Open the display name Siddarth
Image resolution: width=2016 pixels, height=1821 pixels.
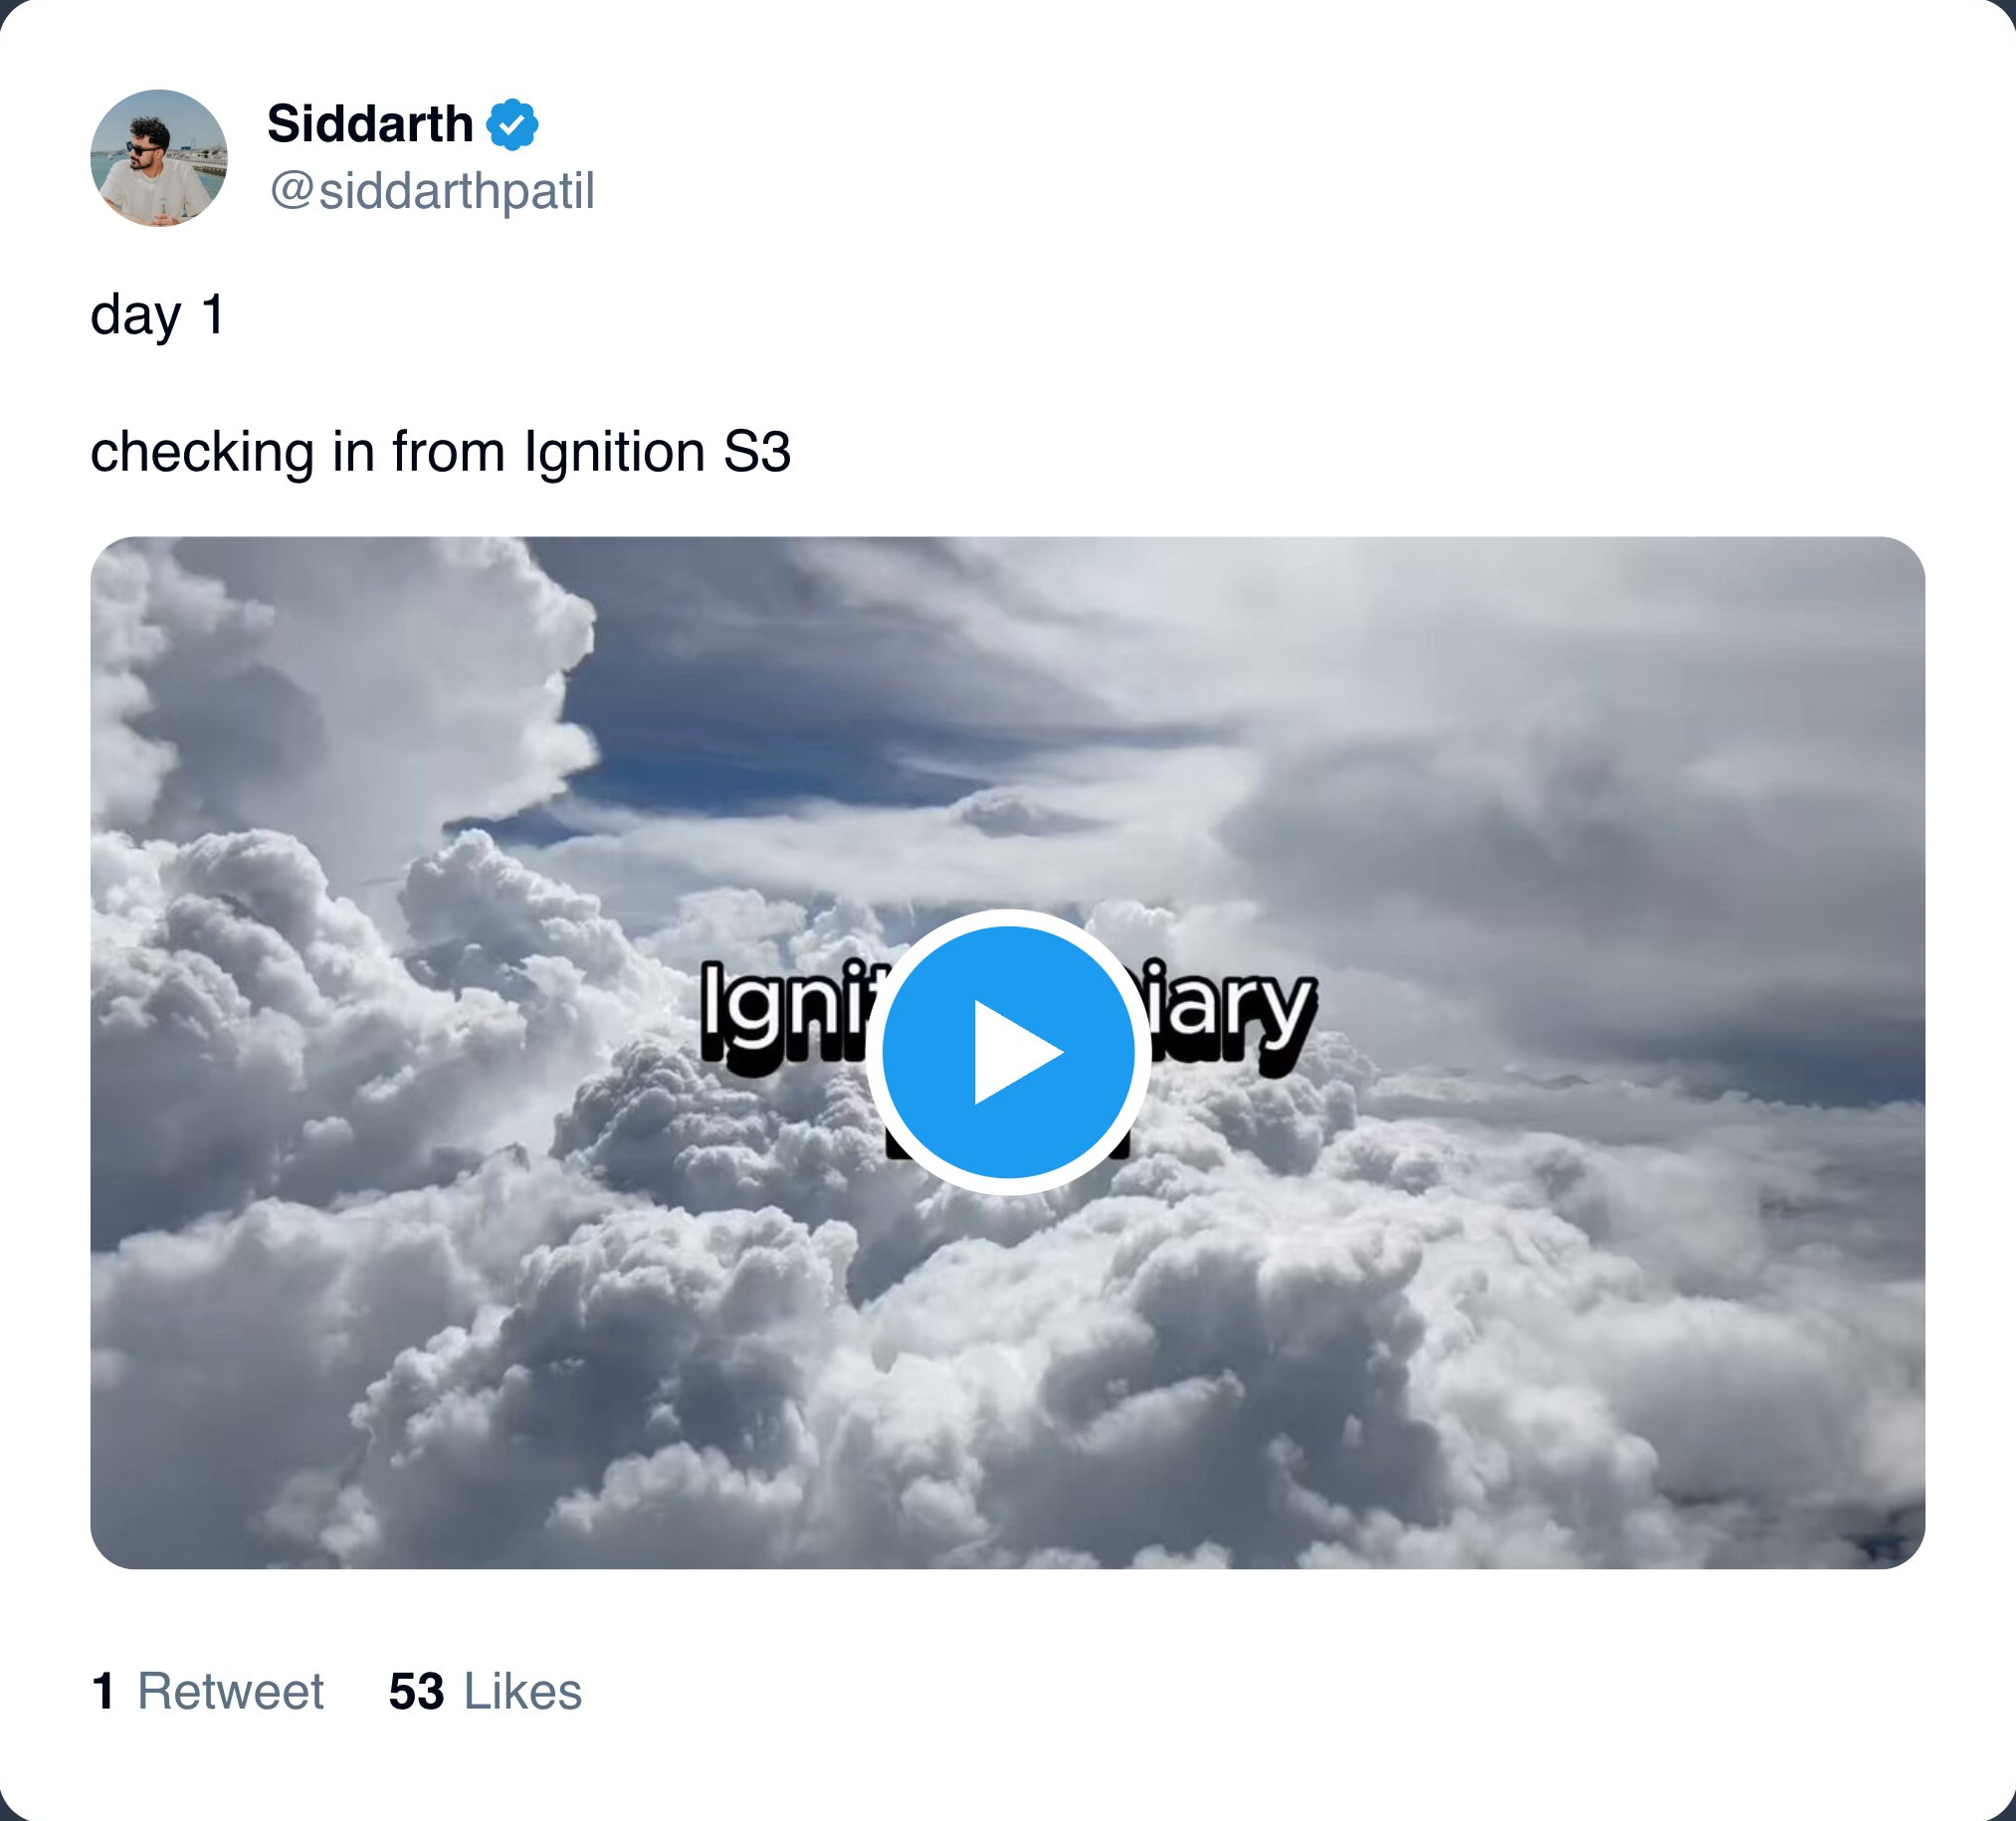coord(370,124)
